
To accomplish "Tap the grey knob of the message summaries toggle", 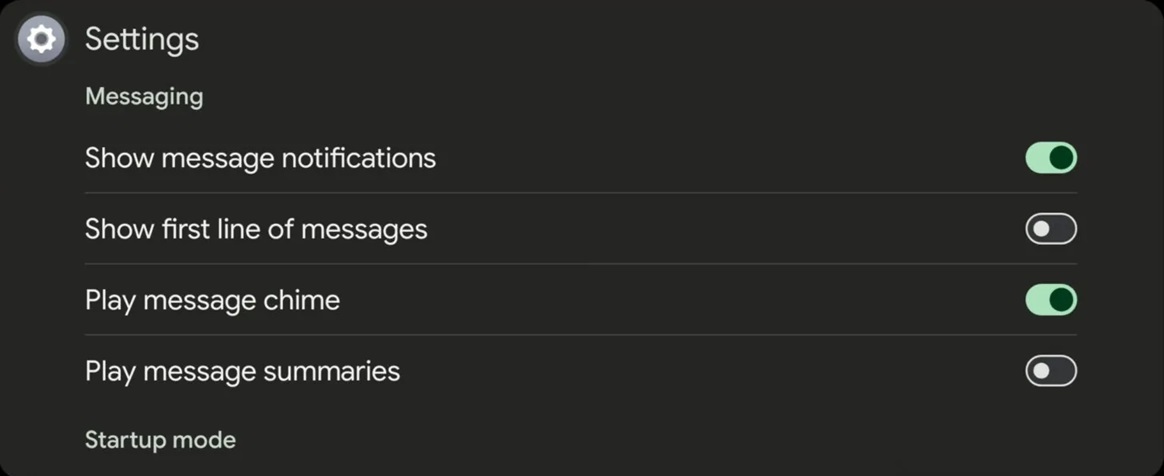I will coord(1041,371).
